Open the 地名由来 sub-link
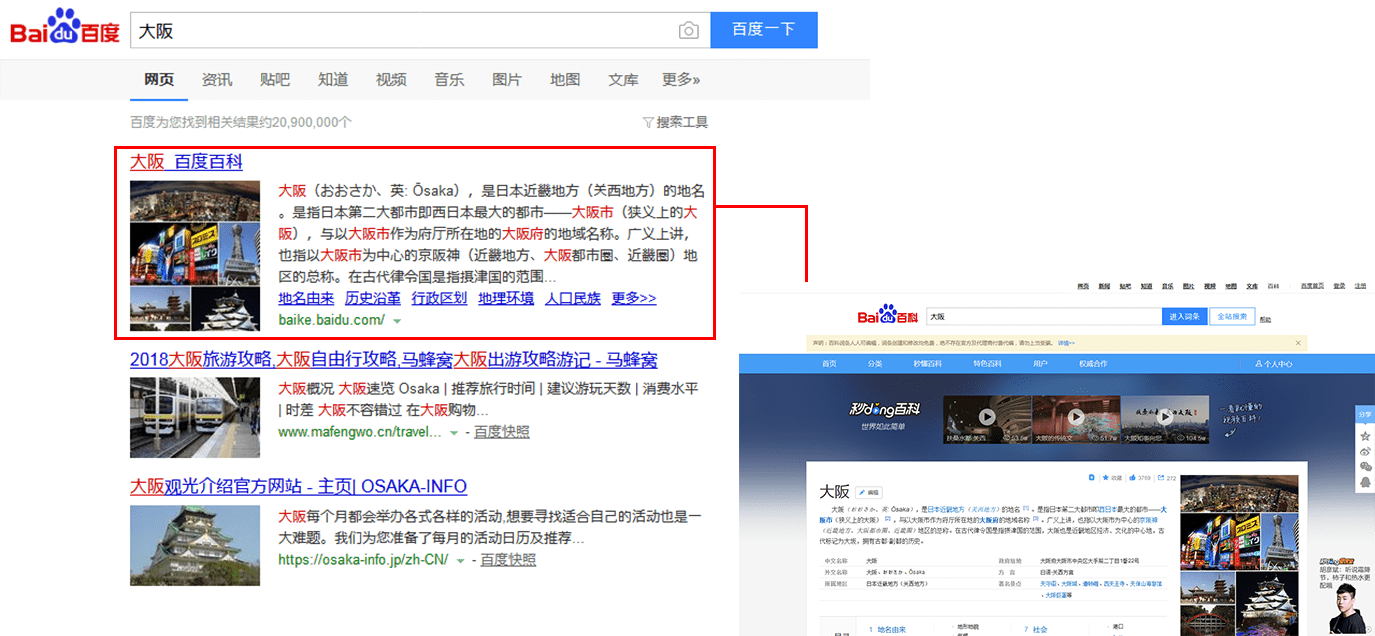Screen dimensions: 1375x636 coord(306,298)
